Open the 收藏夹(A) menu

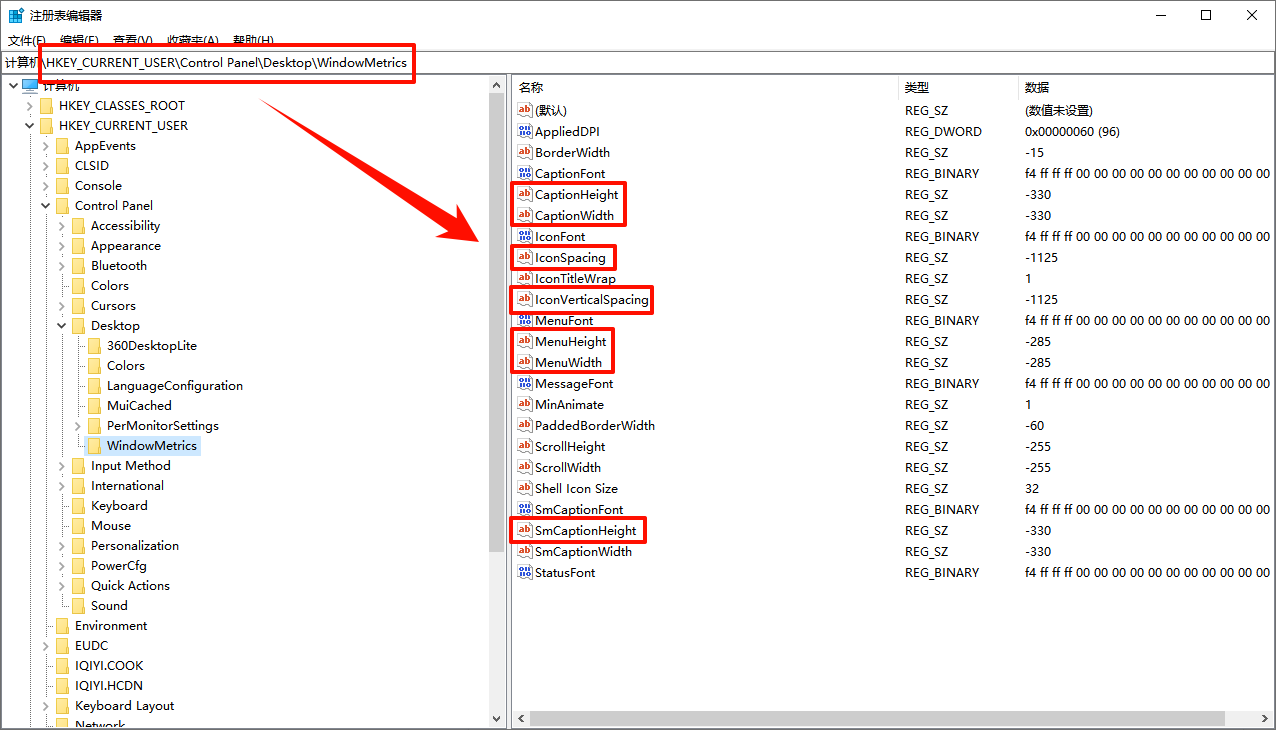pyautogui.click(x=193, y=41)
